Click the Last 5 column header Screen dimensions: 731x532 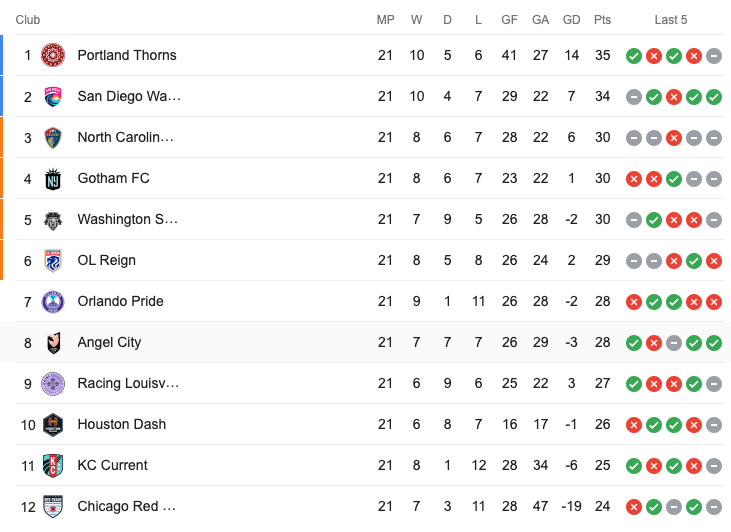[x=670, y=20]
